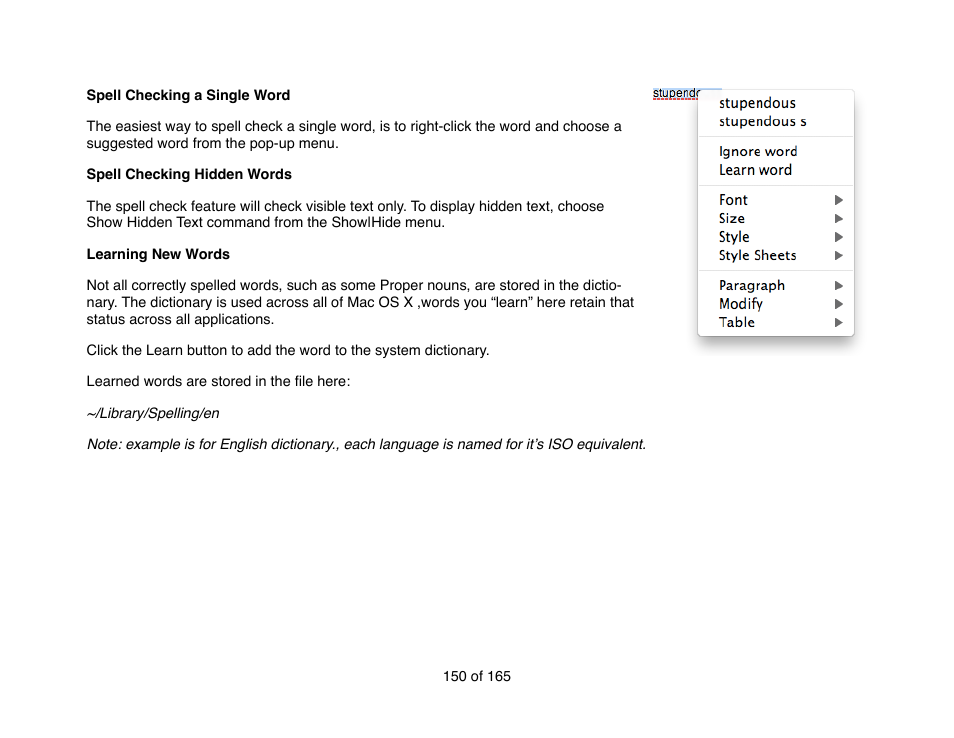Click the italic note starting 'Note: example is for English'
The image size is (954, 738).
[366, 445]
